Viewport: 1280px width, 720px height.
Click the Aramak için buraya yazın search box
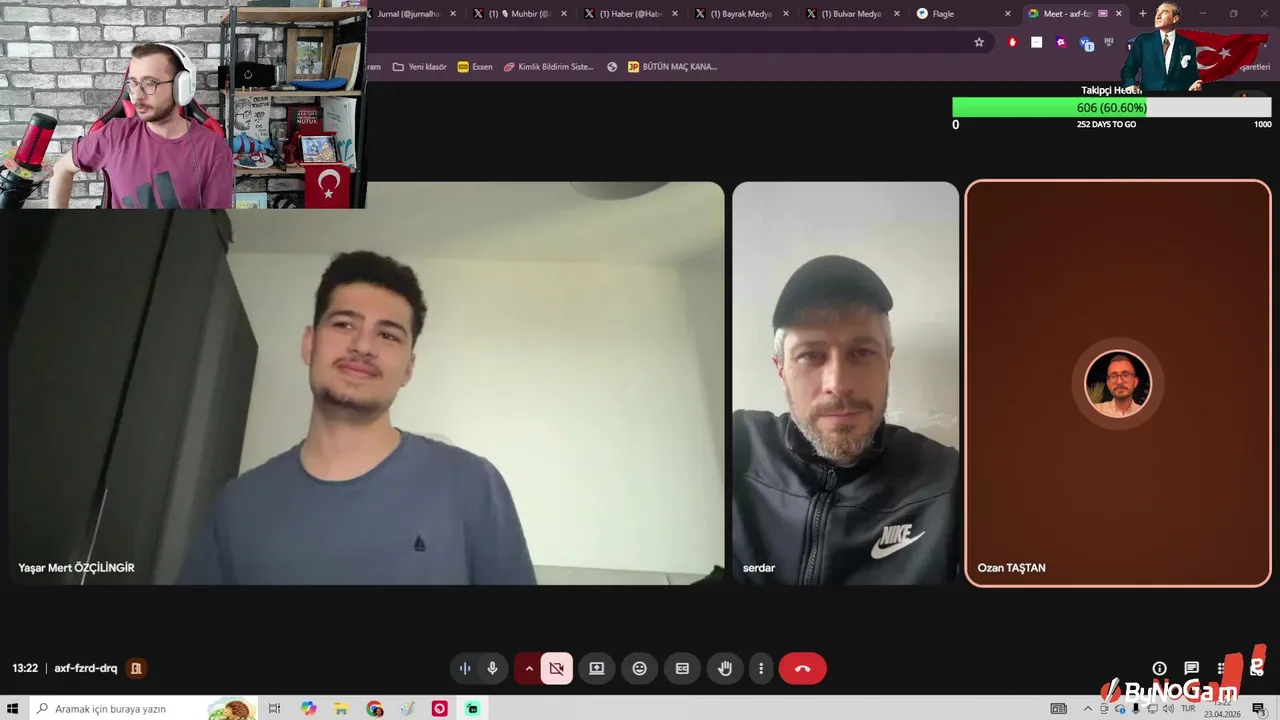pyautogui.click(x=144, y=709)
